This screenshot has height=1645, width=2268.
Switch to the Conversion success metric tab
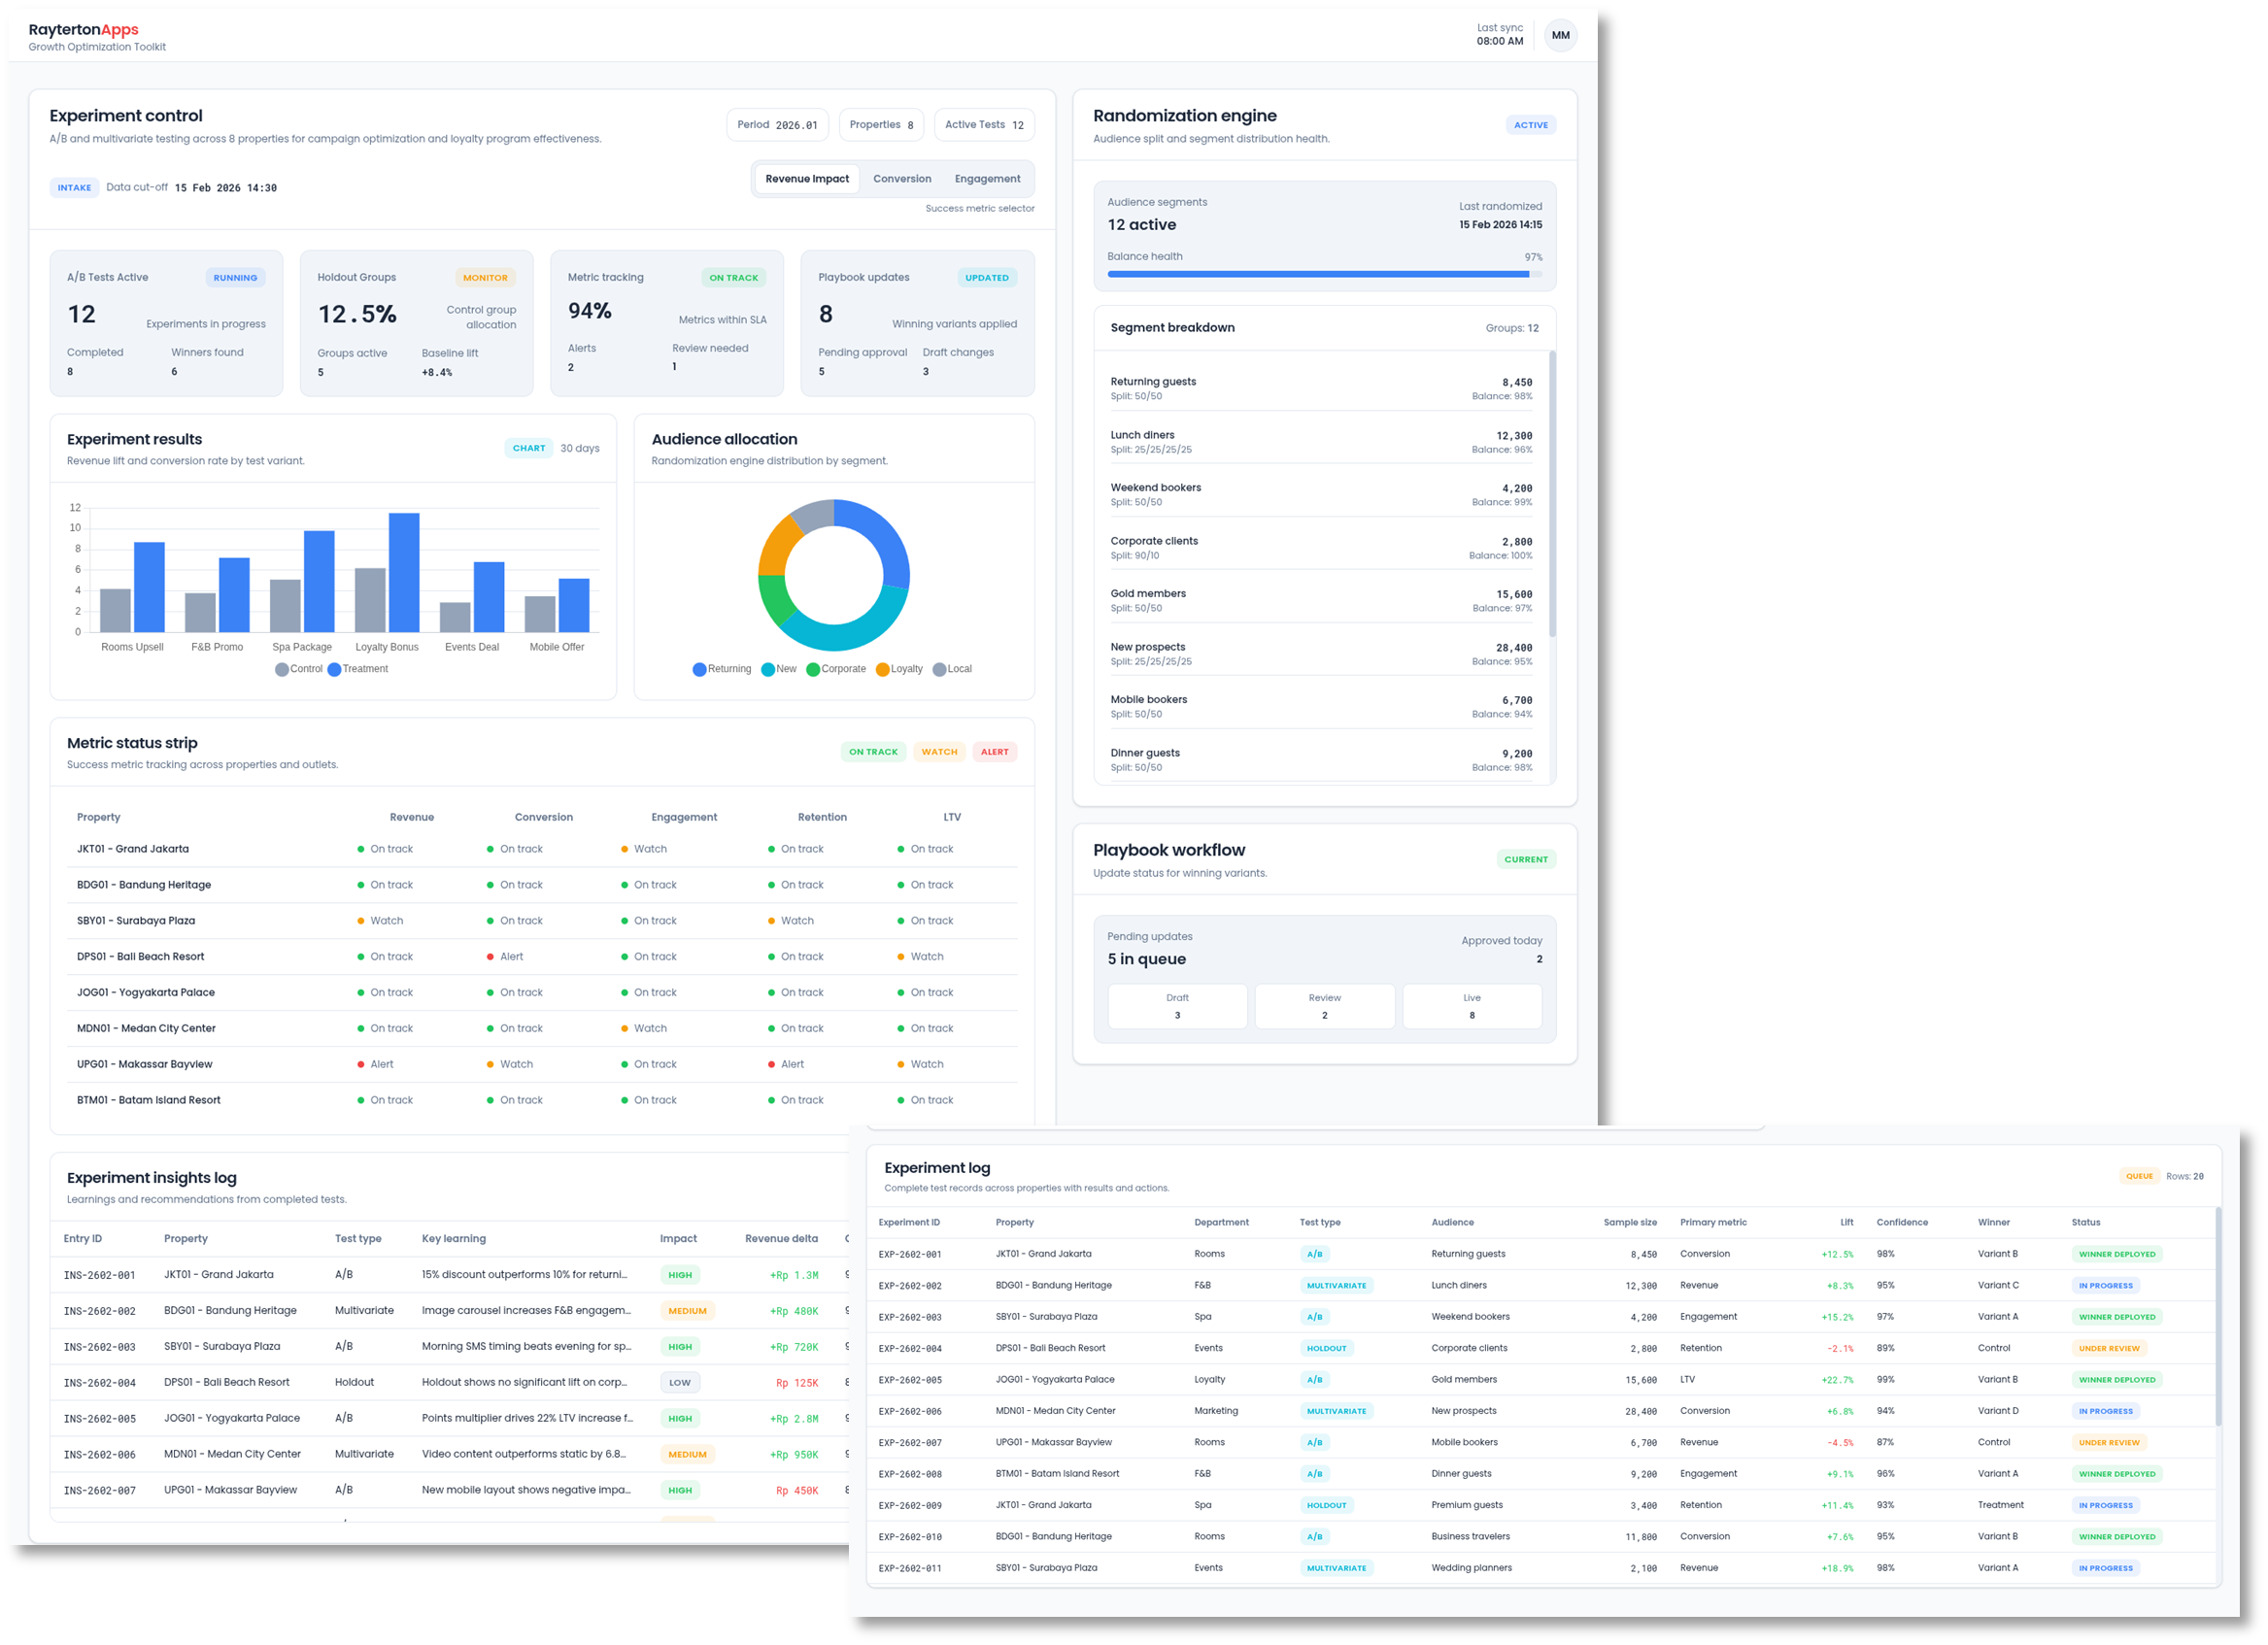[901, 178]
